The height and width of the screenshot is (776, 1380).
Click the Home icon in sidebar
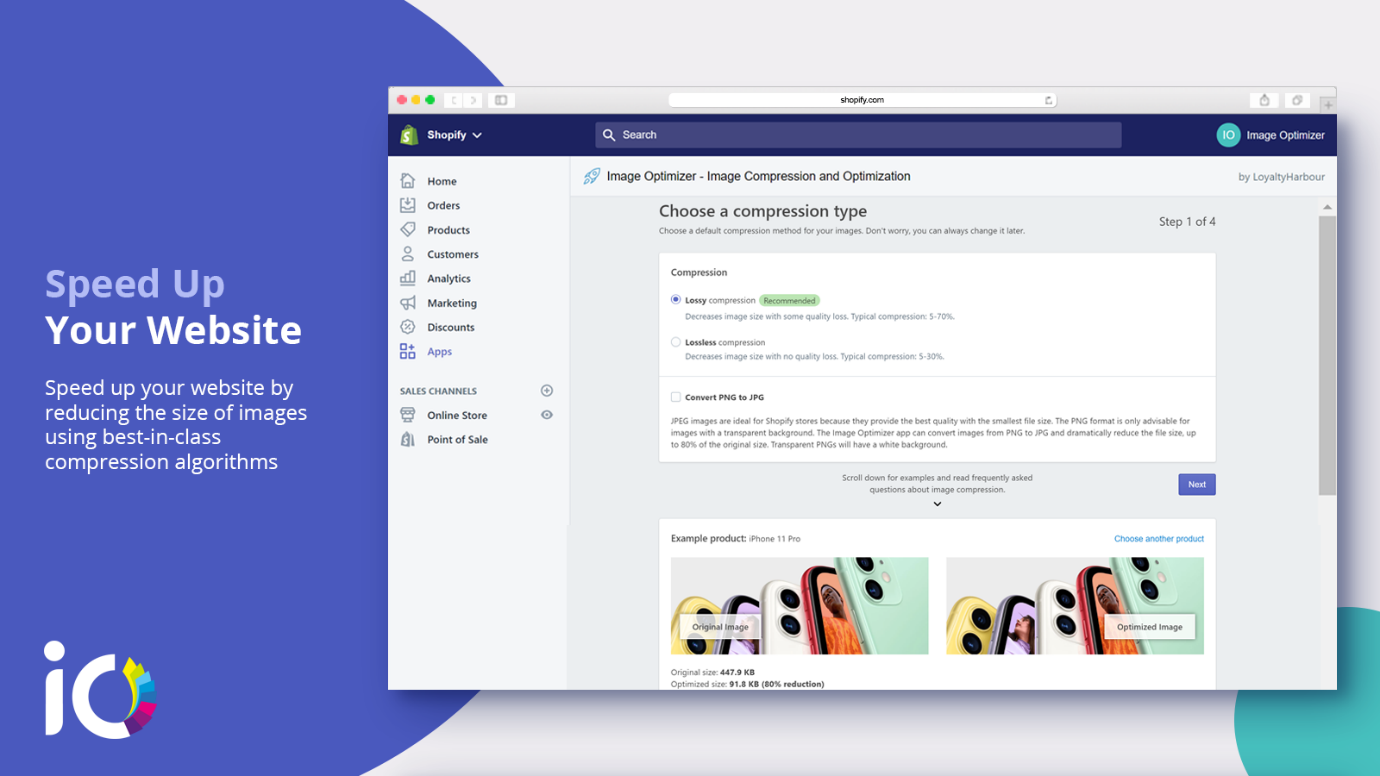(408, 181)
